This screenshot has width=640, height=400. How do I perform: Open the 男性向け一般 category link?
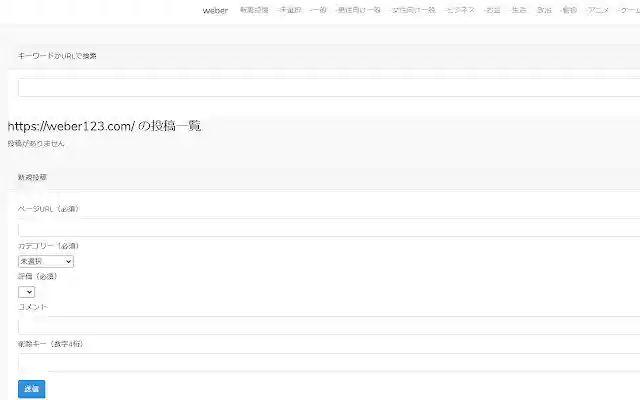[x=359, y=10]
